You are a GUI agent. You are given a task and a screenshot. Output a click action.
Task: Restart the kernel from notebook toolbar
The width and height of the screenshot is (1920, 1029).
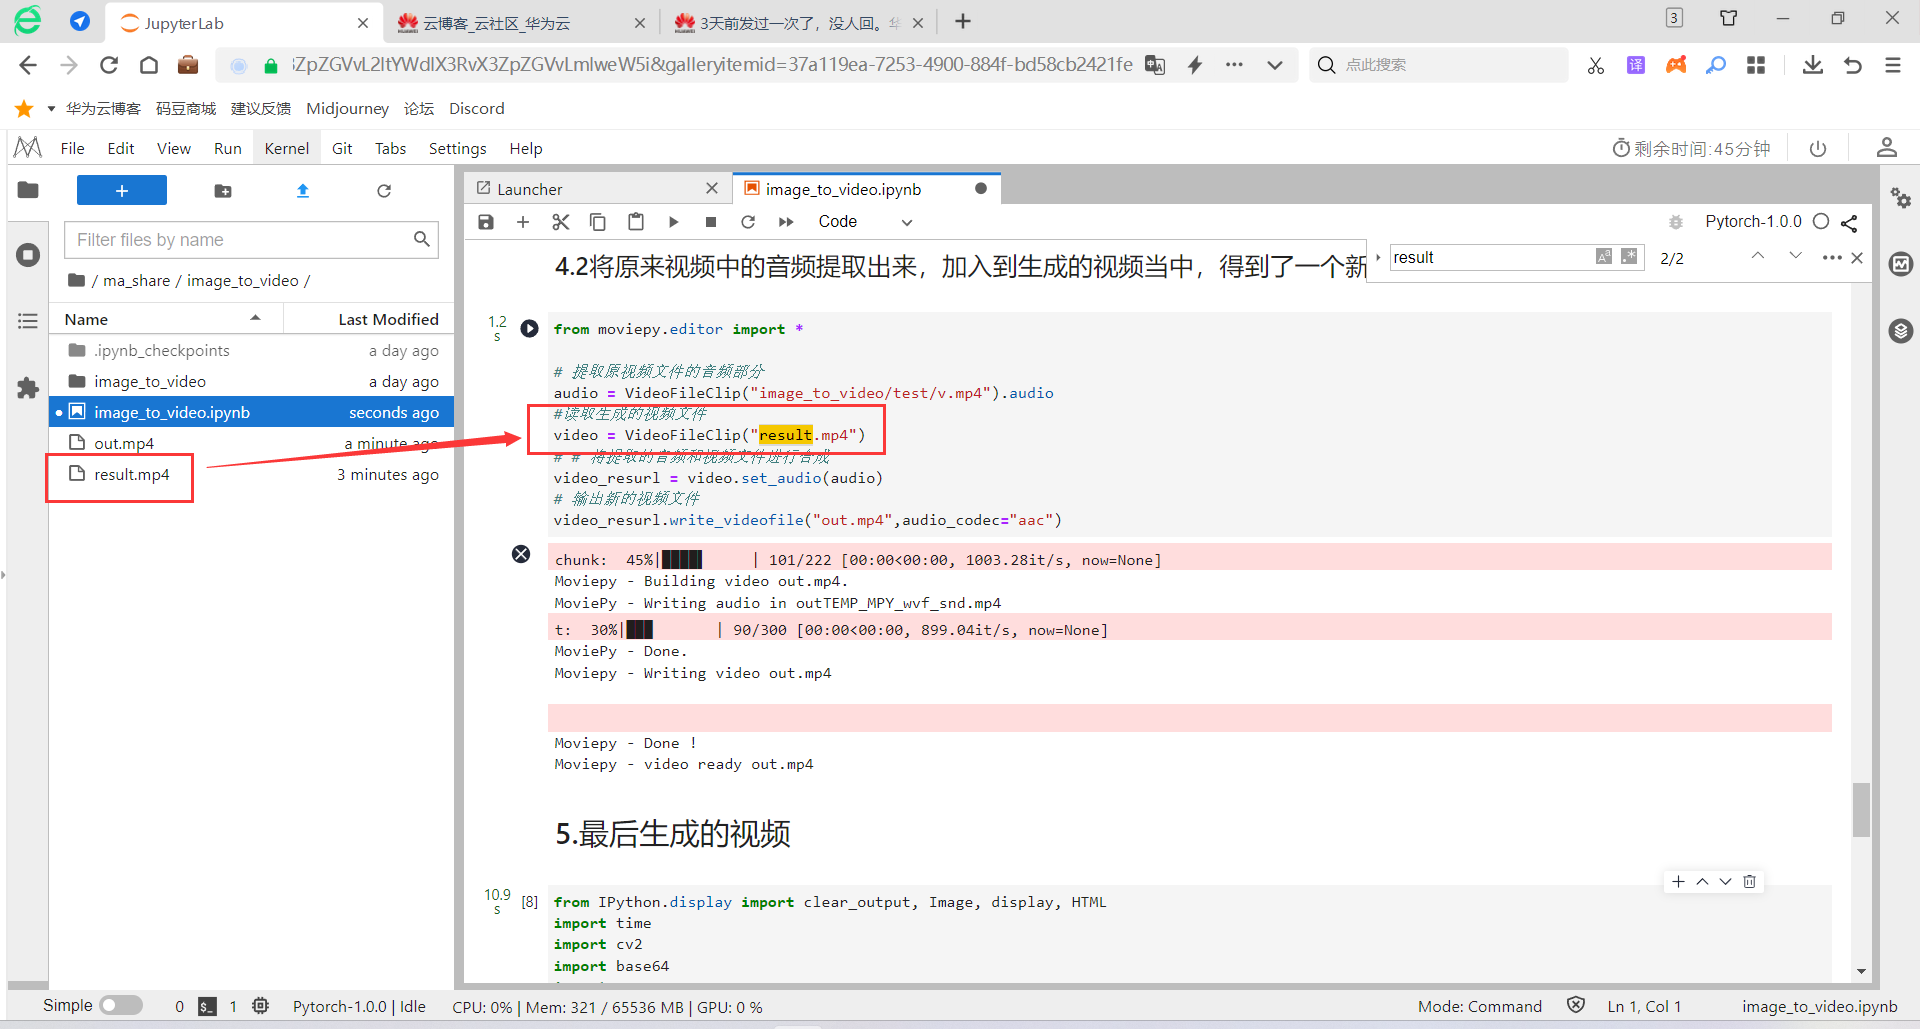(x=748, y=222)
